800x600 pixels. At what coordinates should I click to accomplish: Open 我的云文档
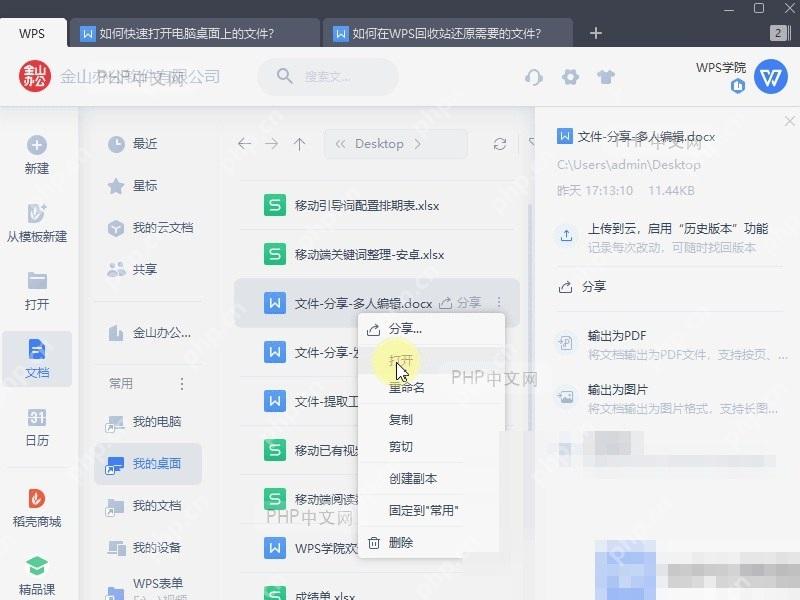pyautogui.click(x=148, y=228)
